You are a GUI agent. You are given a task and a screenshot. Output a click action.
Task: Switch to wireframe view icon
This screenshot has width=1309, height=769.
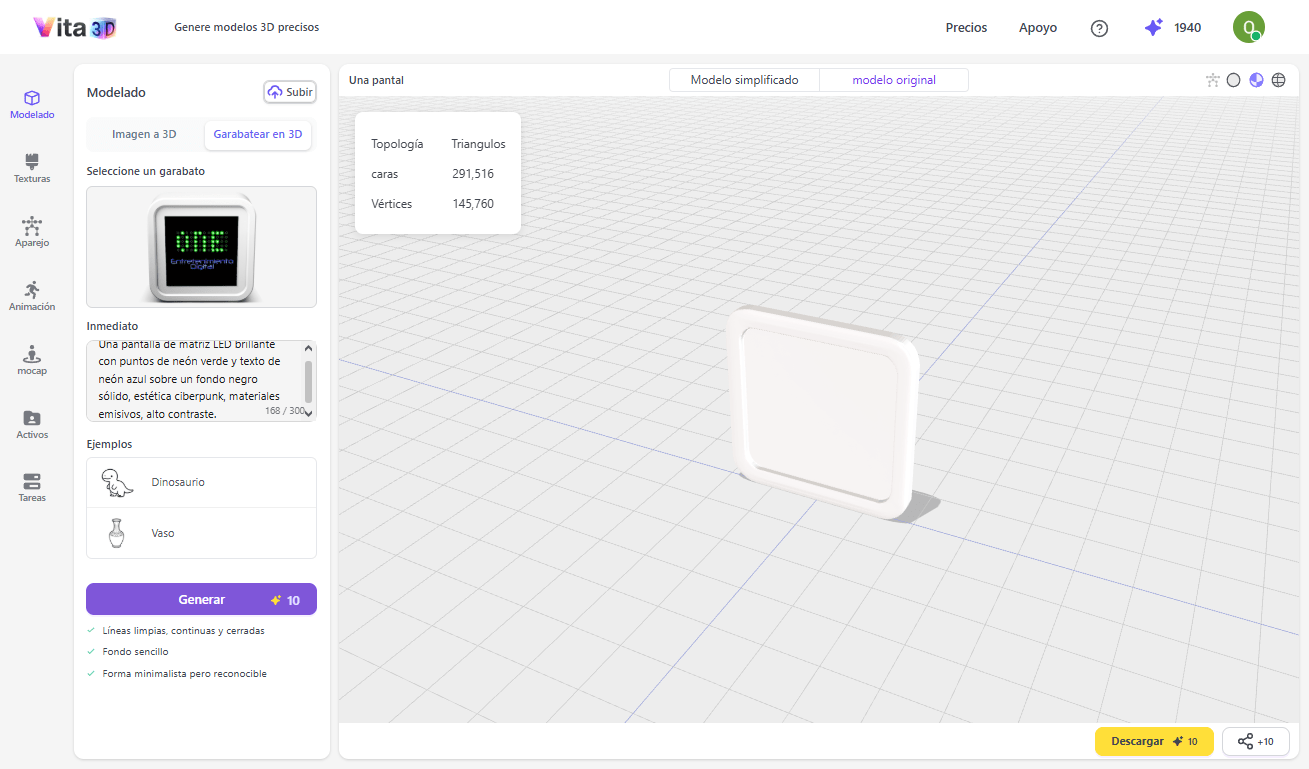(1278, 80)
